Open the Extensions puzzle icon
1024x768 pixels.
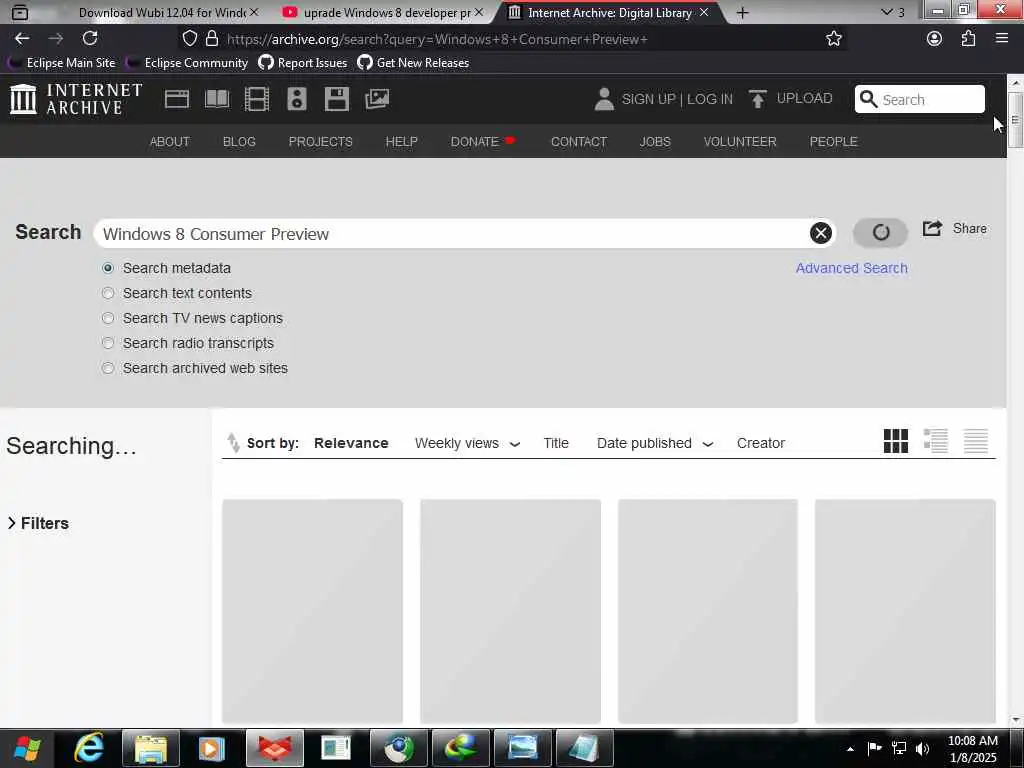pos(968,39)
